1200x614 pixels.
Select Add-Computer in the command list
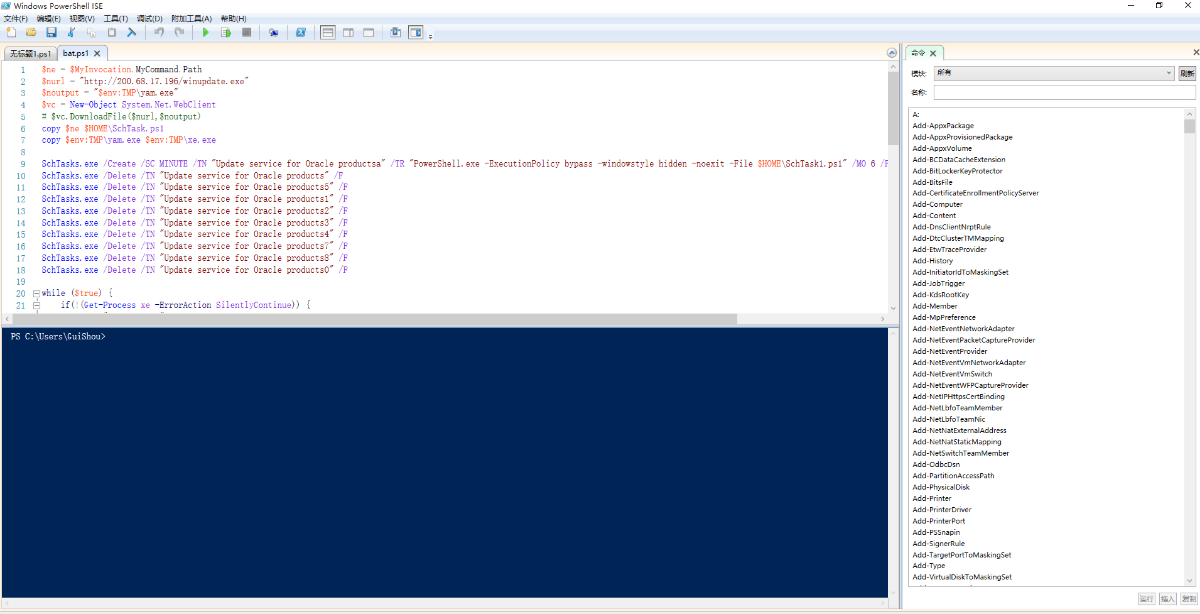coord(937,205)
